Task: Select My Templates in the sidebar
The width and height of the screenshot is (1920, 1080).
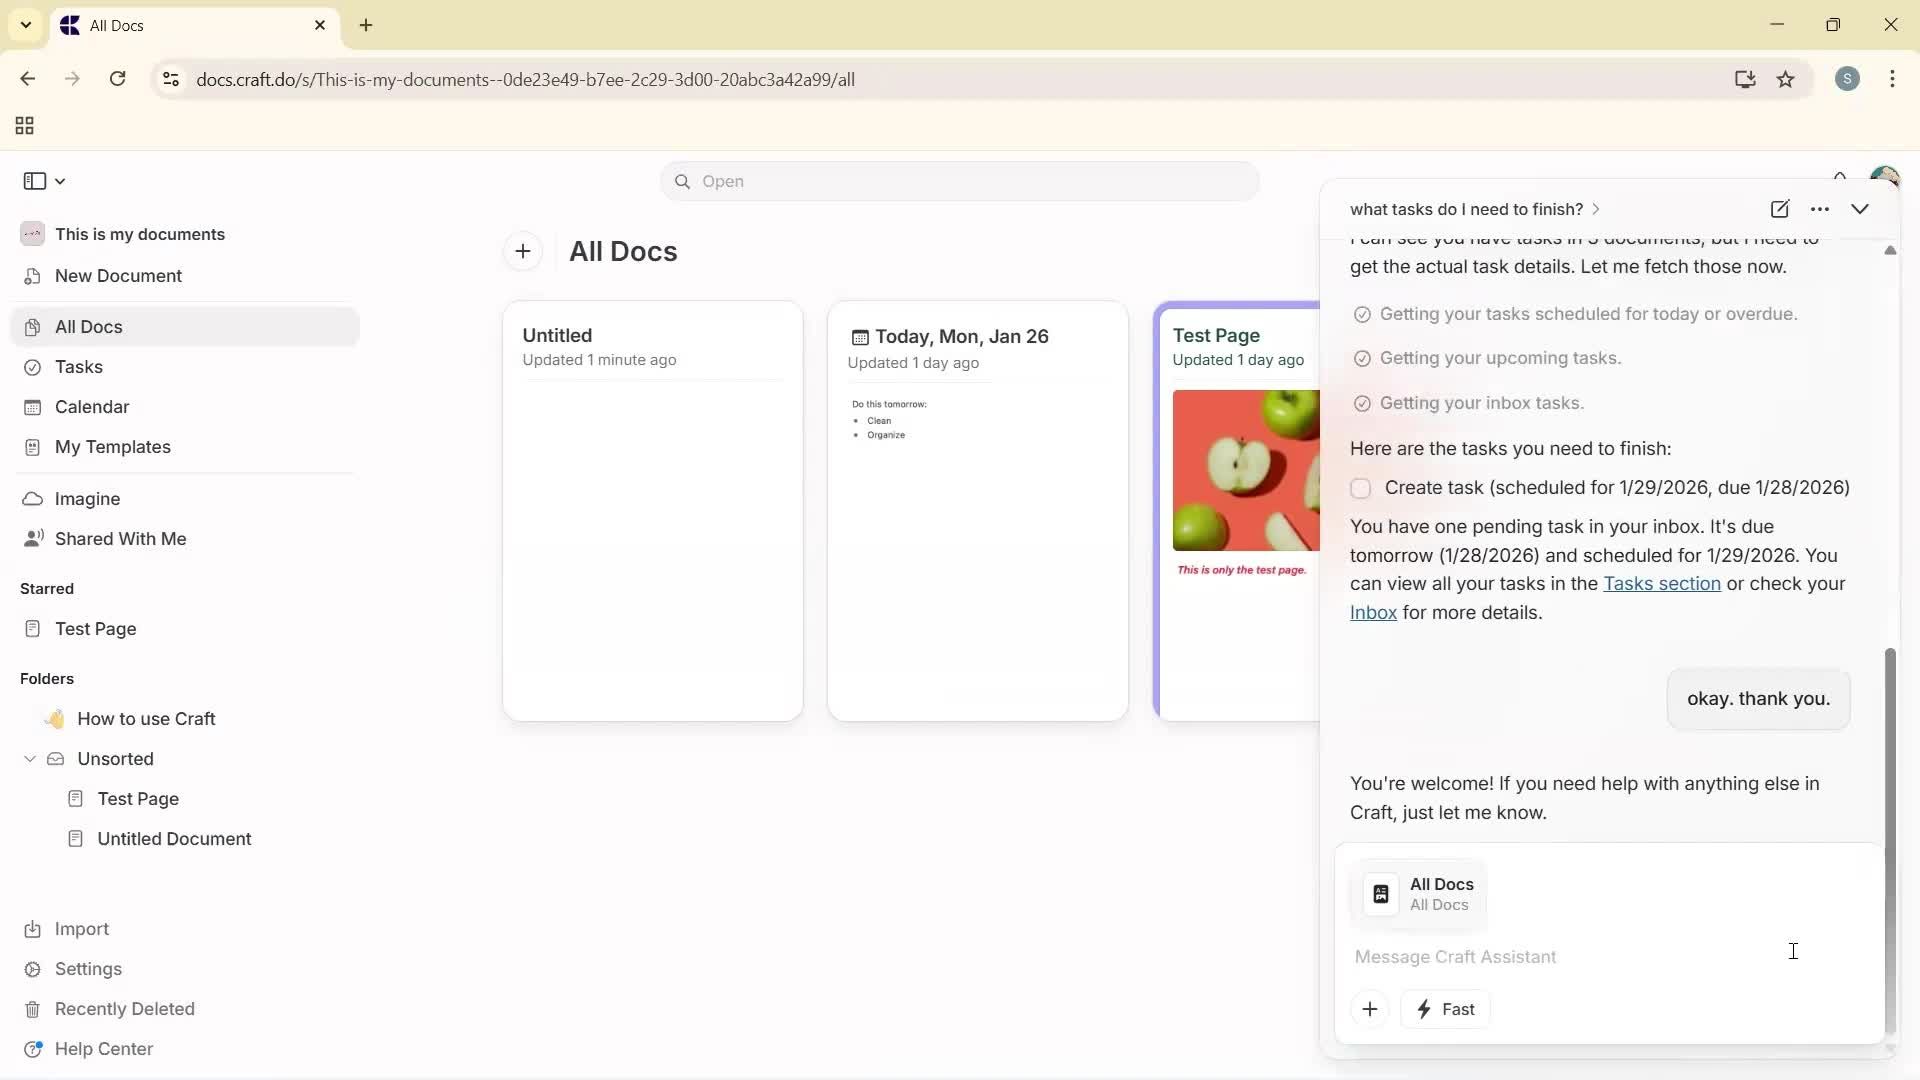Action: coord(111,447)
